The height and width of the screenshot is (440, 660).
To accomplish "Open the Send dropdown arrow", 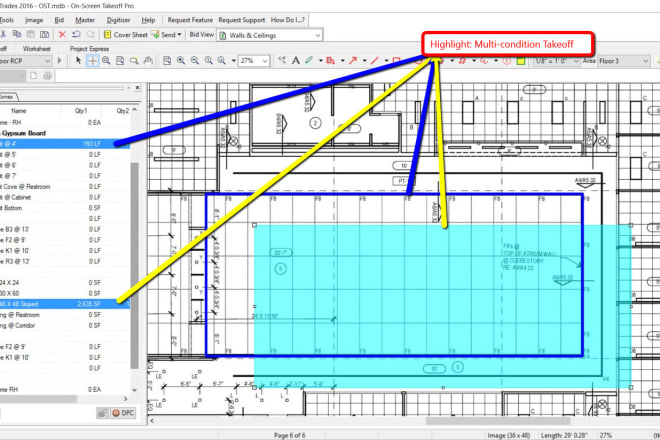I will [179, 35].
